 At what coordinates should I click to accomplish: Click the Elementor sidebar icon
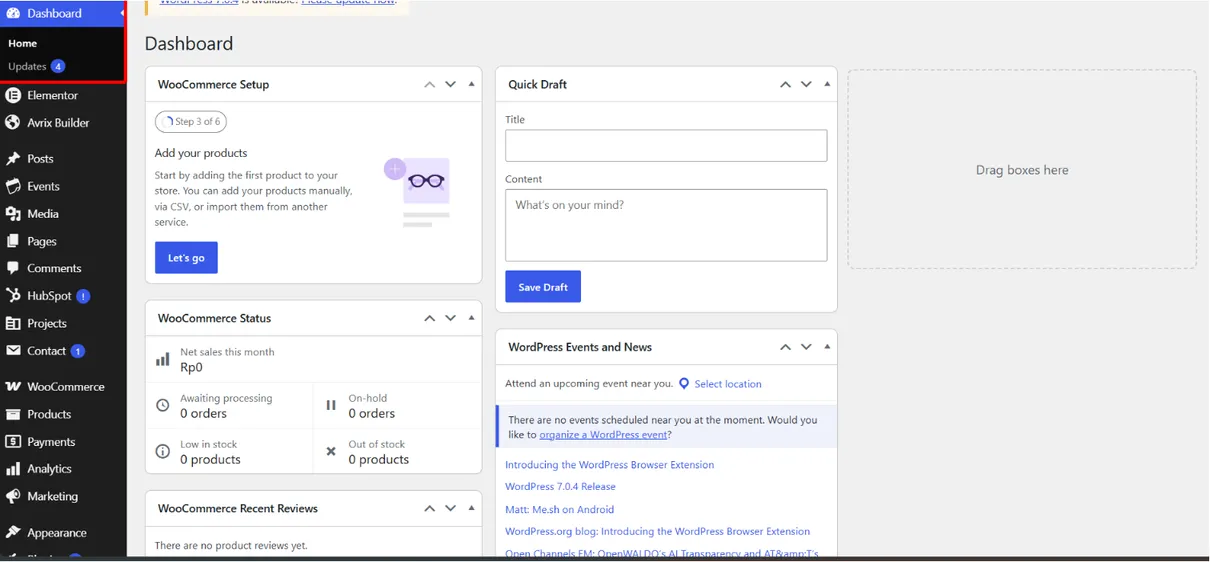coord(13,95)
